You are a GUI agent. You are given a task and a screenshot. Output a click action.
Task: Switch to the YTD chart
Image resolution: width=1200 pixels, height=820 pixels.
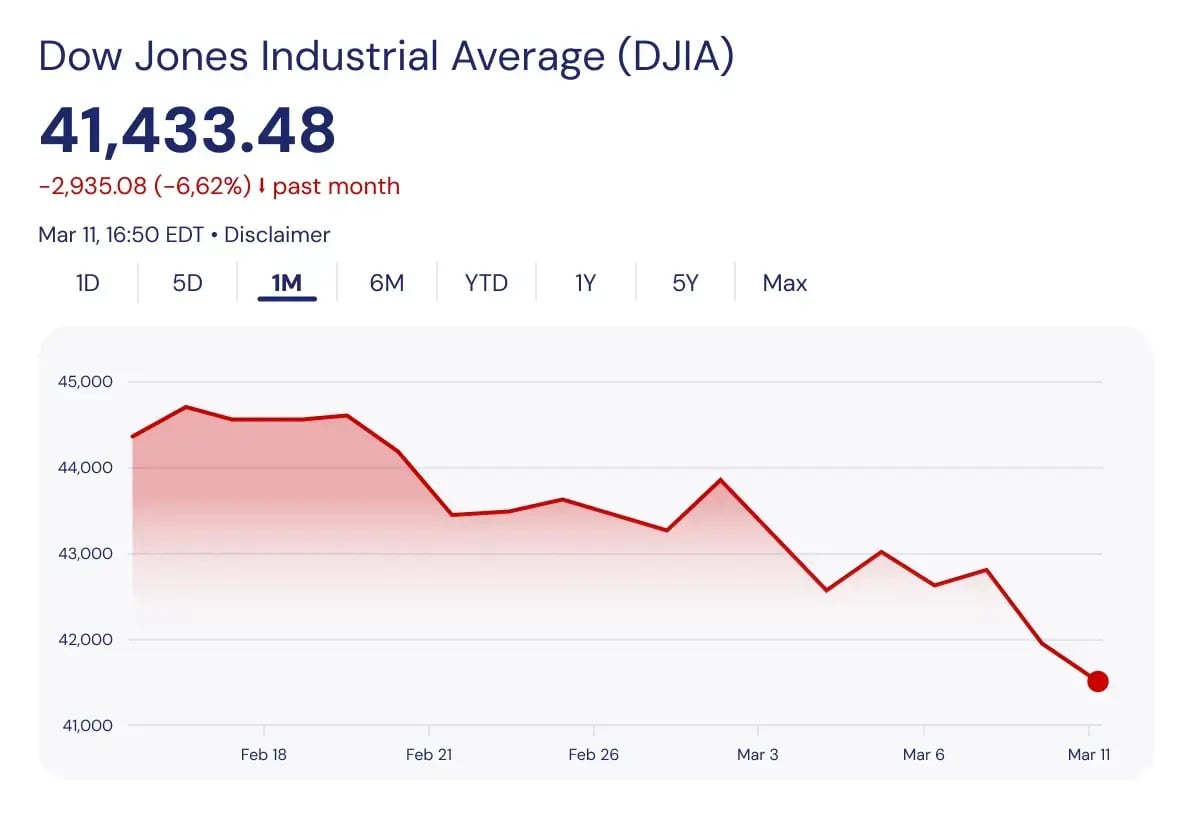(486, 283)
